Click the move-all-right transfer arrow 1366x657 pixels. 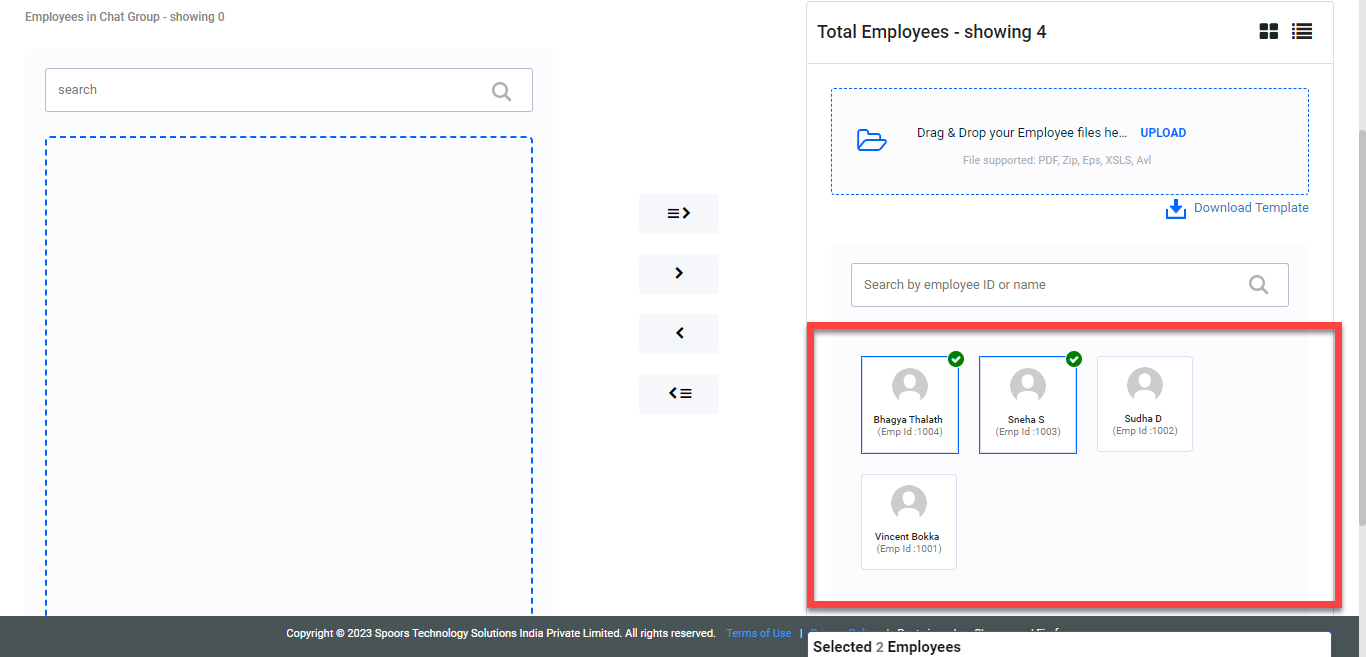tap(679, 214)
